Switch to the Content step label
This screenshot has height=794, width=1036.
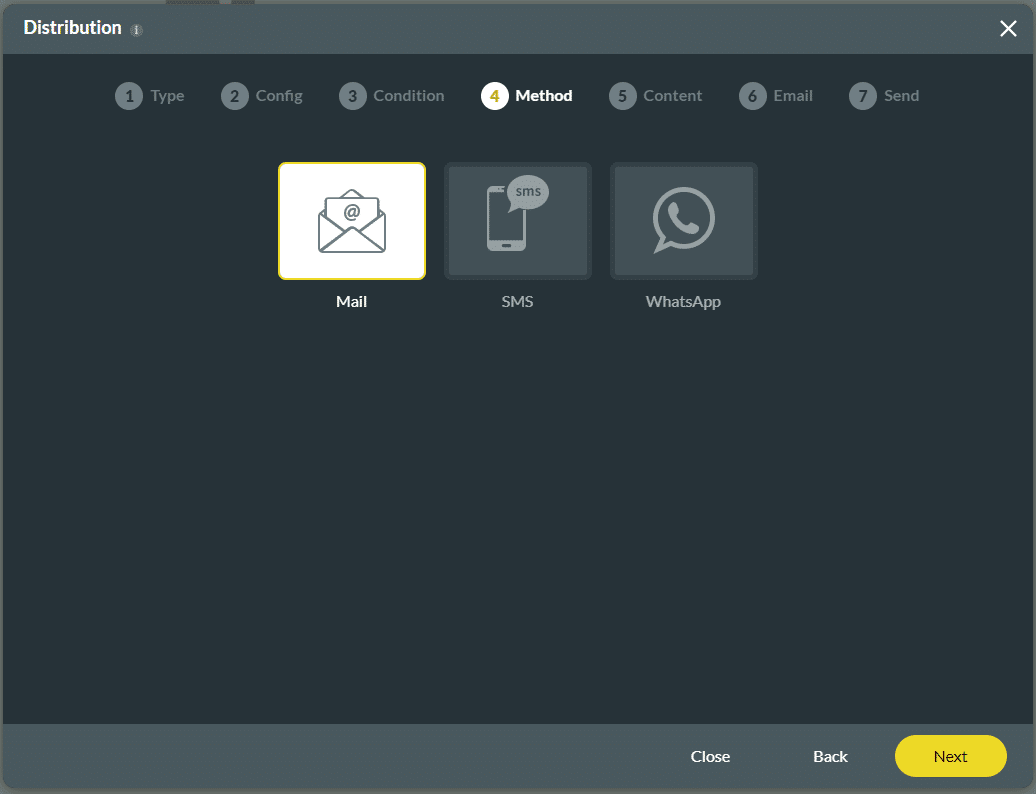point(672,96)
